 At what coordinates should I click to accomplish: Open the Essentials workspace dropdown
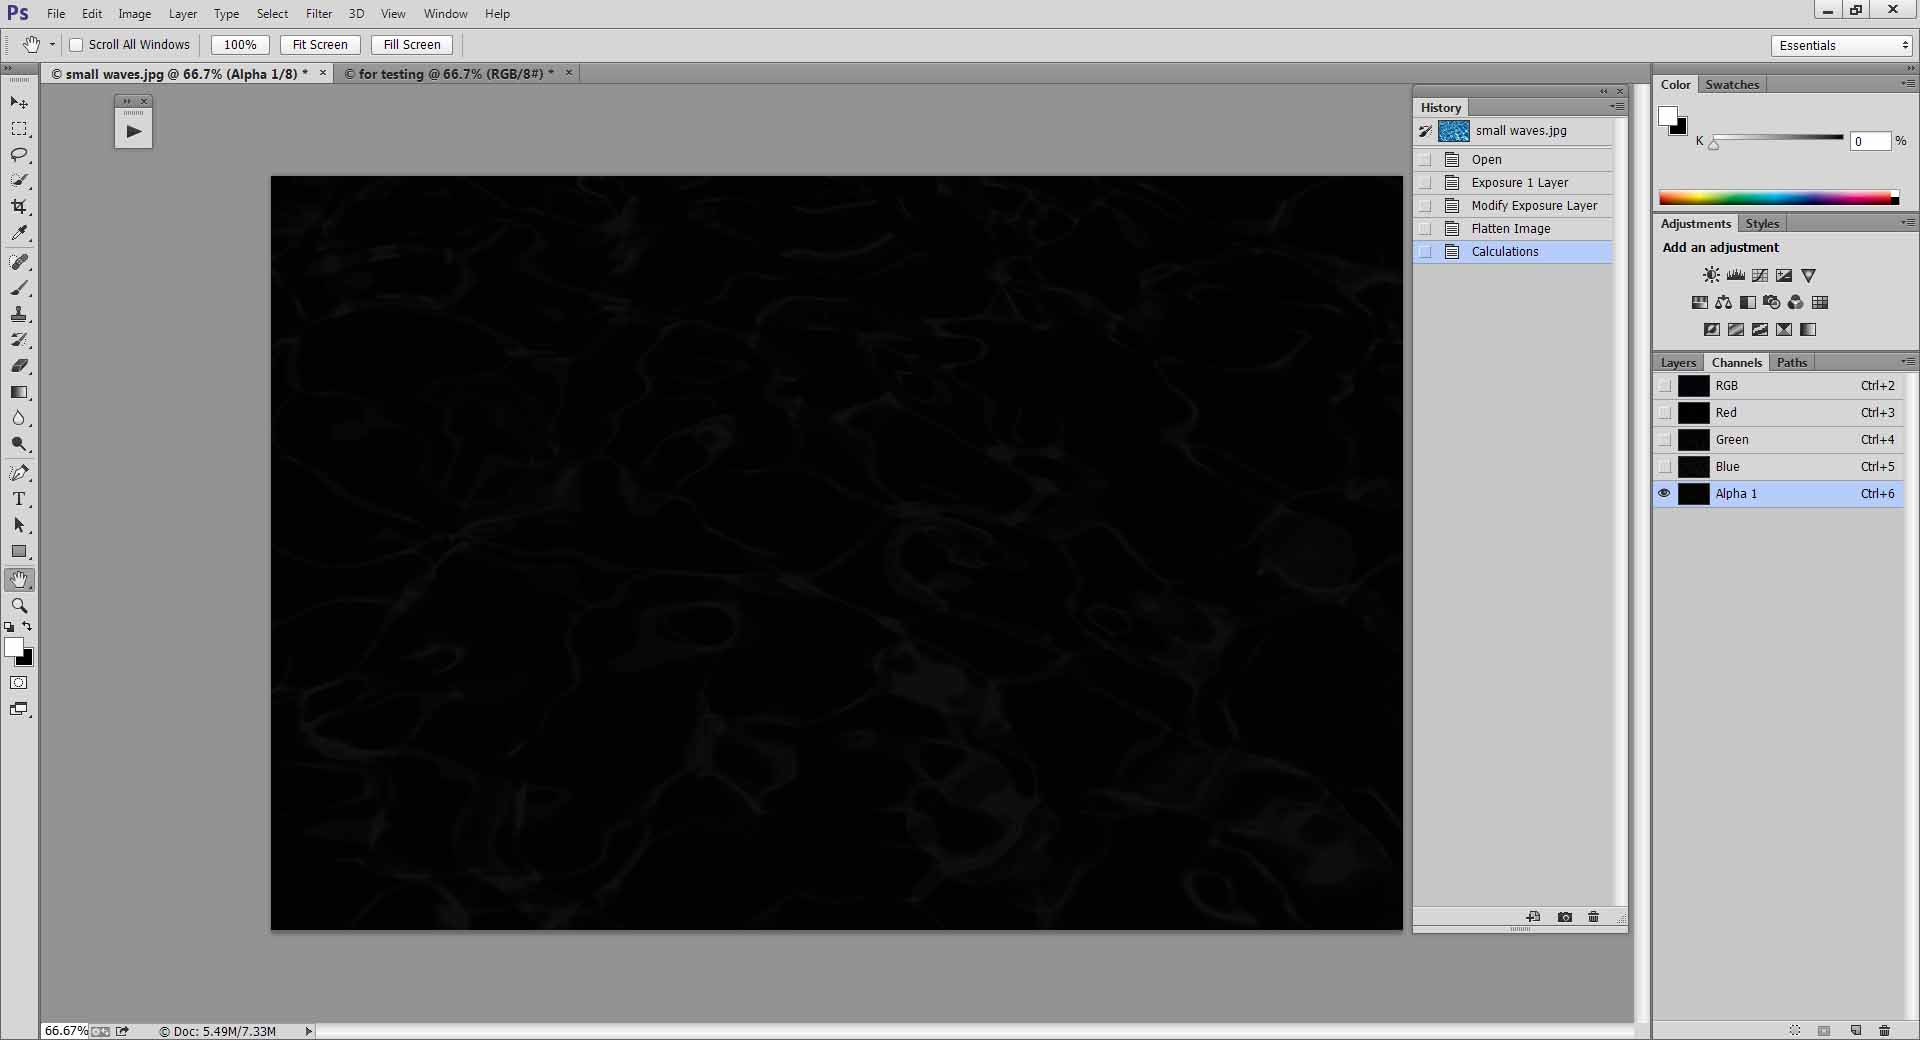[1842, 45]
